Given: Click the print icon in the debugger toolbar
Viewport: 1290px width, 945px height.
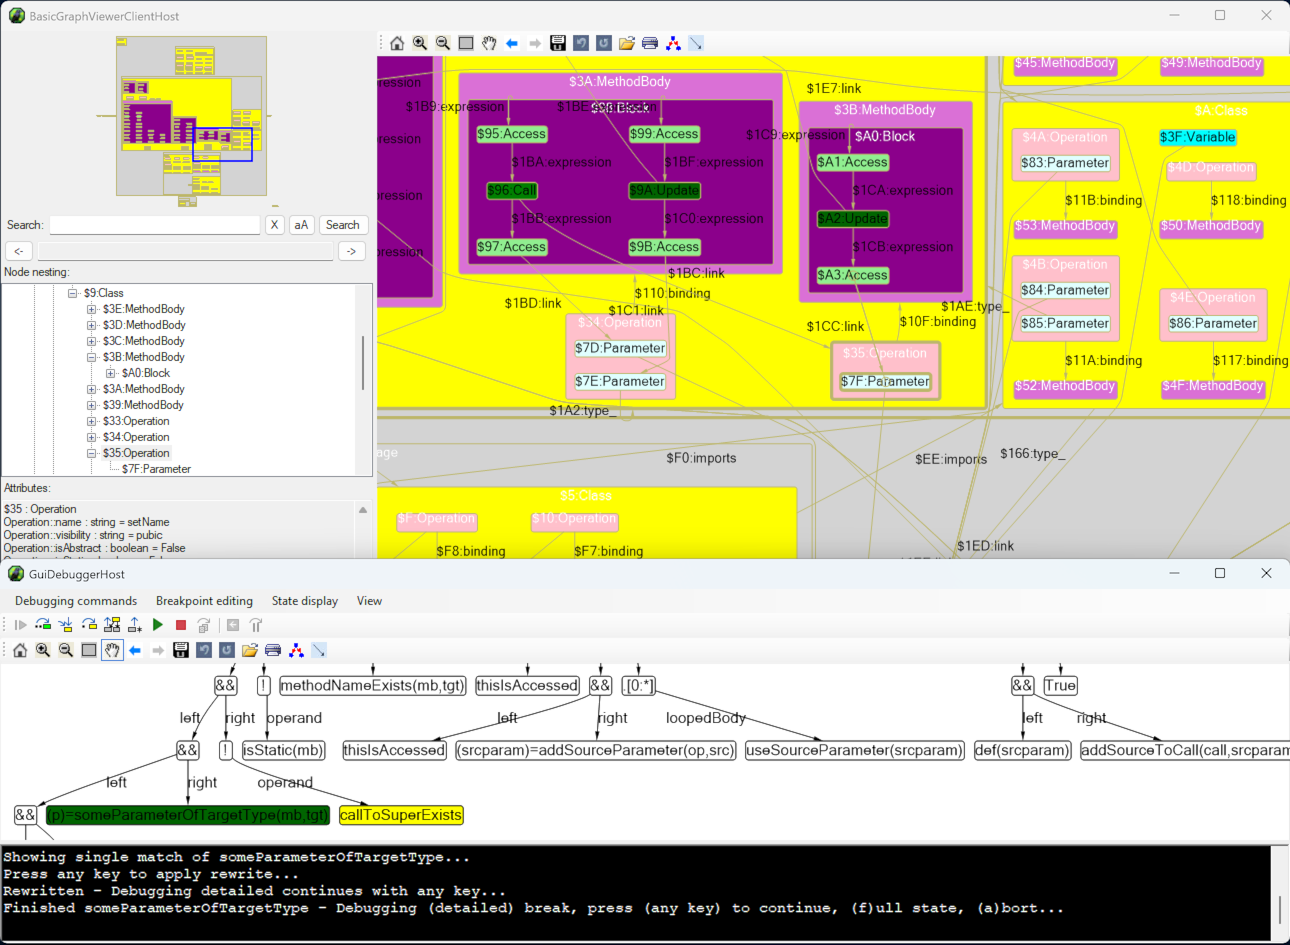Looking at the screenshot, I should point(273,650).
